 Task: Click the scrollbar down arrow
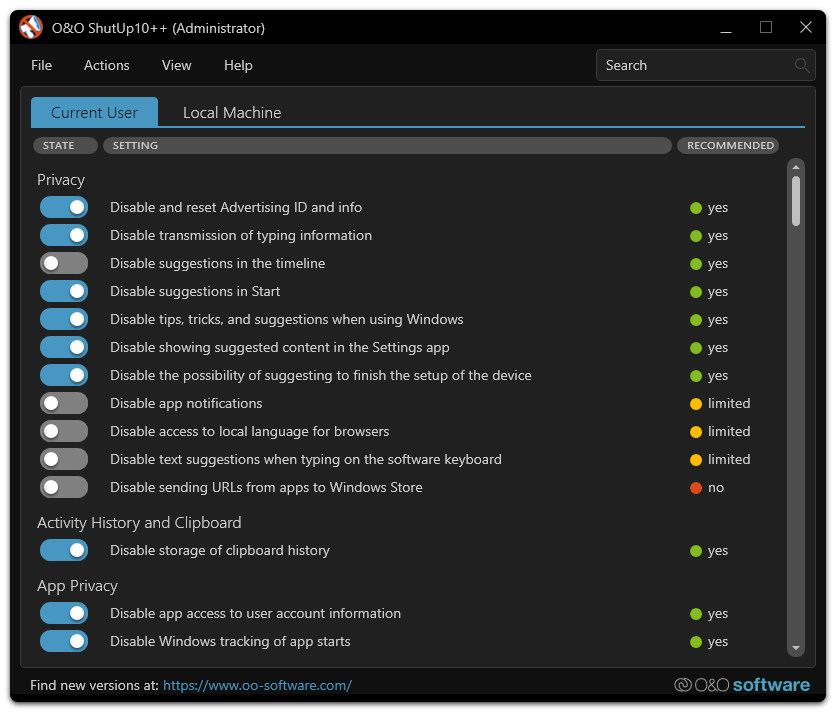tap(796, 648)
